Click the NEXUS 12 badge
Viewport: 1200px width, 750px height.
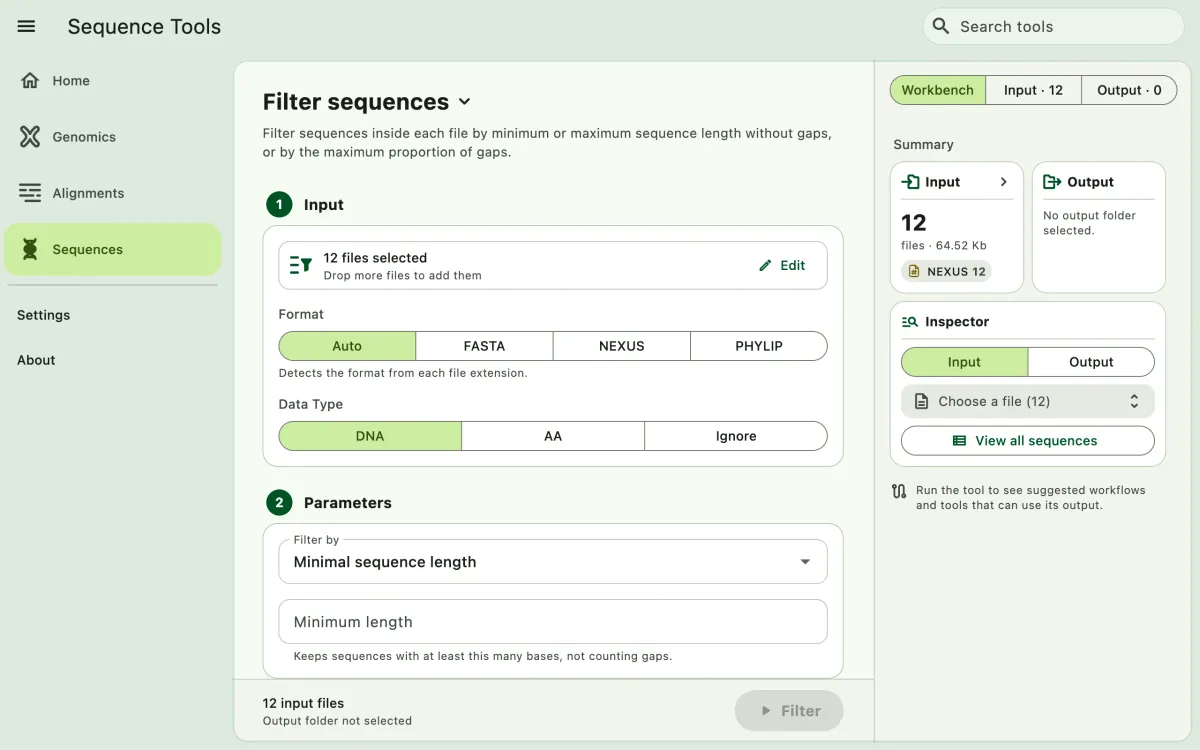point(947,271)
